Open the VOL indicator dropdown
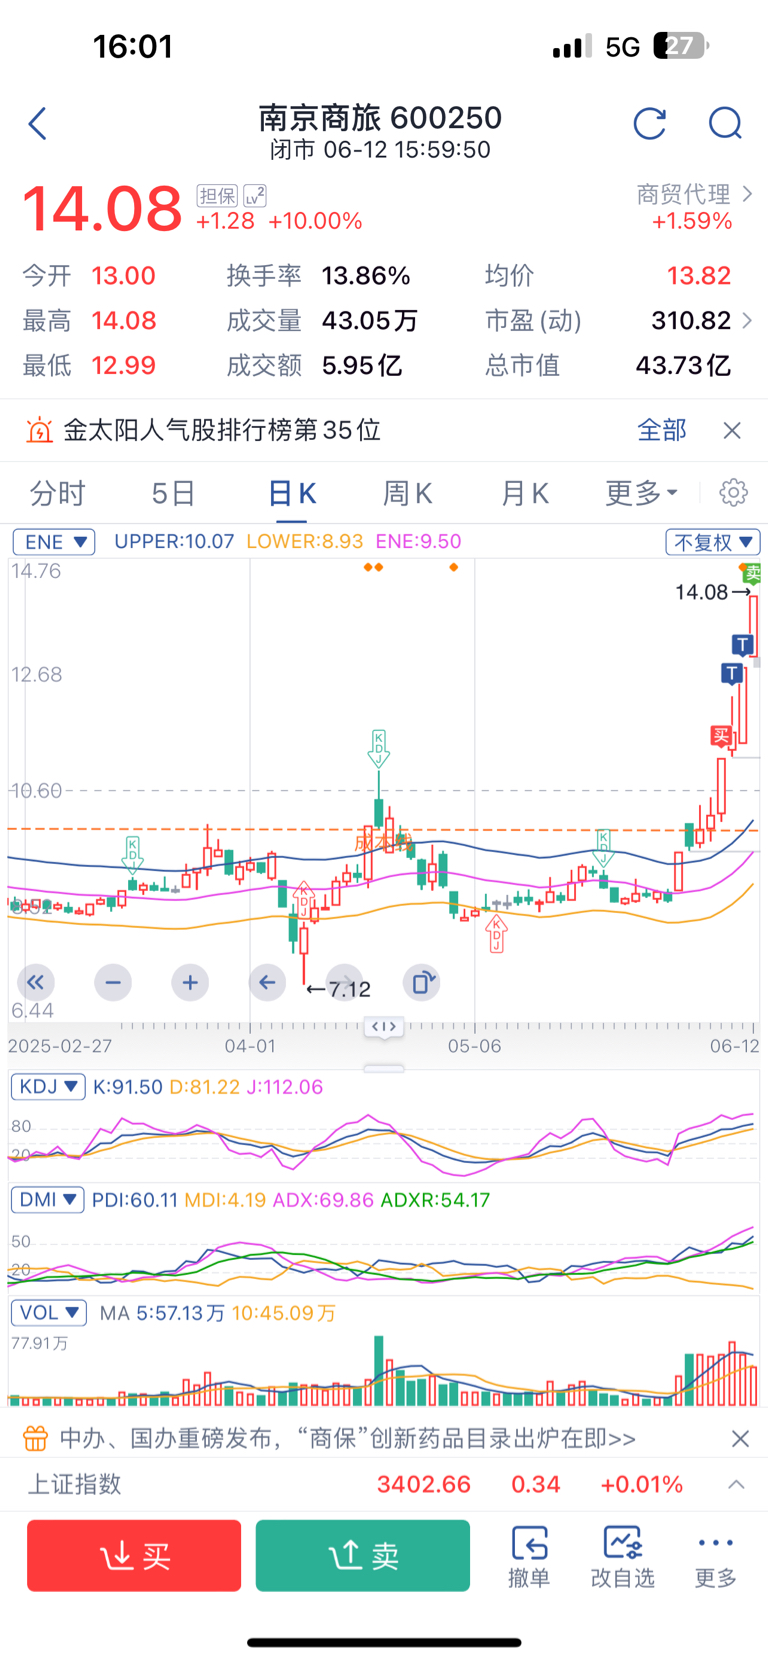768x1662 pixels. coord(49,1312)
